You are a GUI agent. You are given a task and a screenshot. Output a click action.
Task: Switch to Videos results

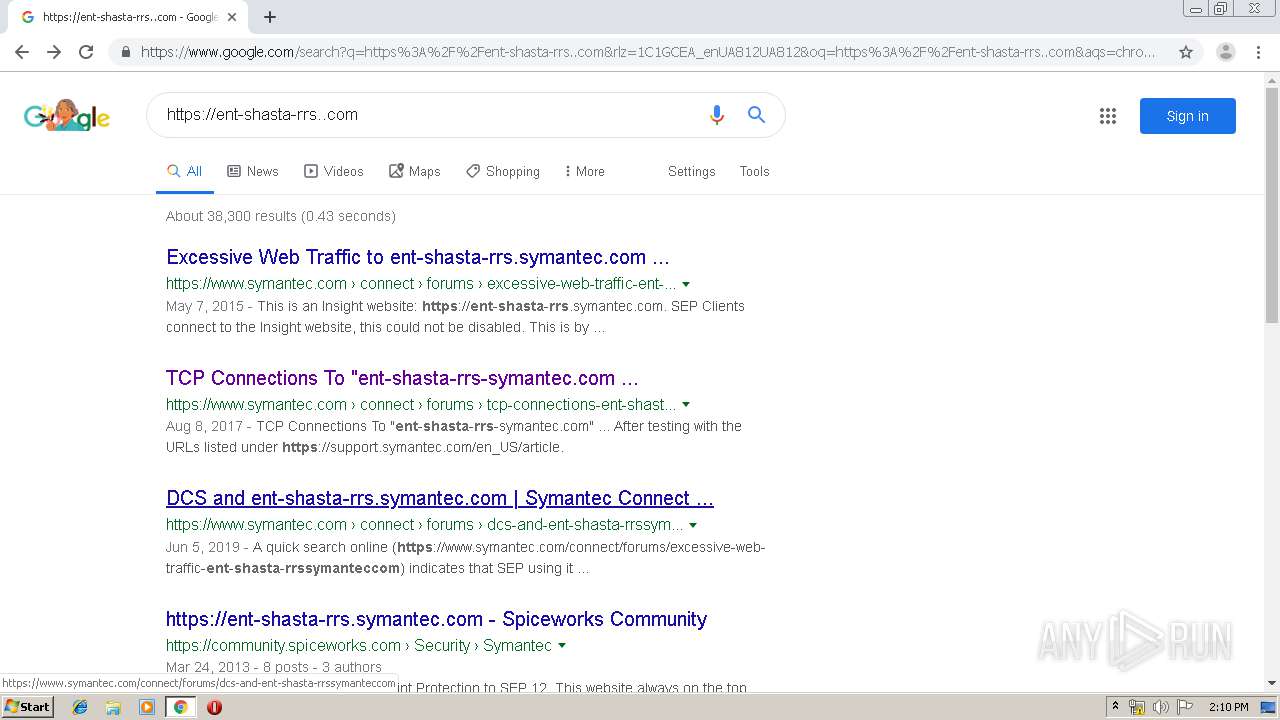pos(334,171)
